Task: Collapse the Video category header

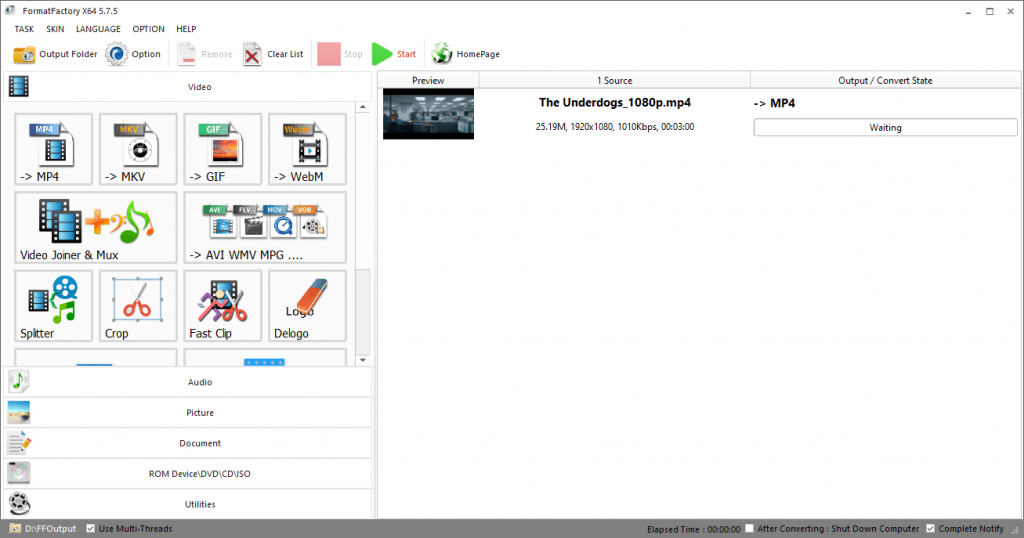Action: pyautogui.click(x=188, y=87)
